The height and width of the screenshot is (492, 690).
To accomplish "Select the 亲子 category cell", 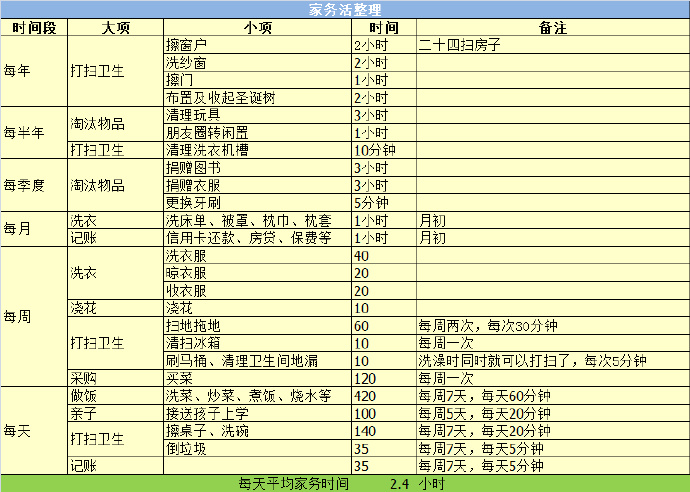I will 115,413.
